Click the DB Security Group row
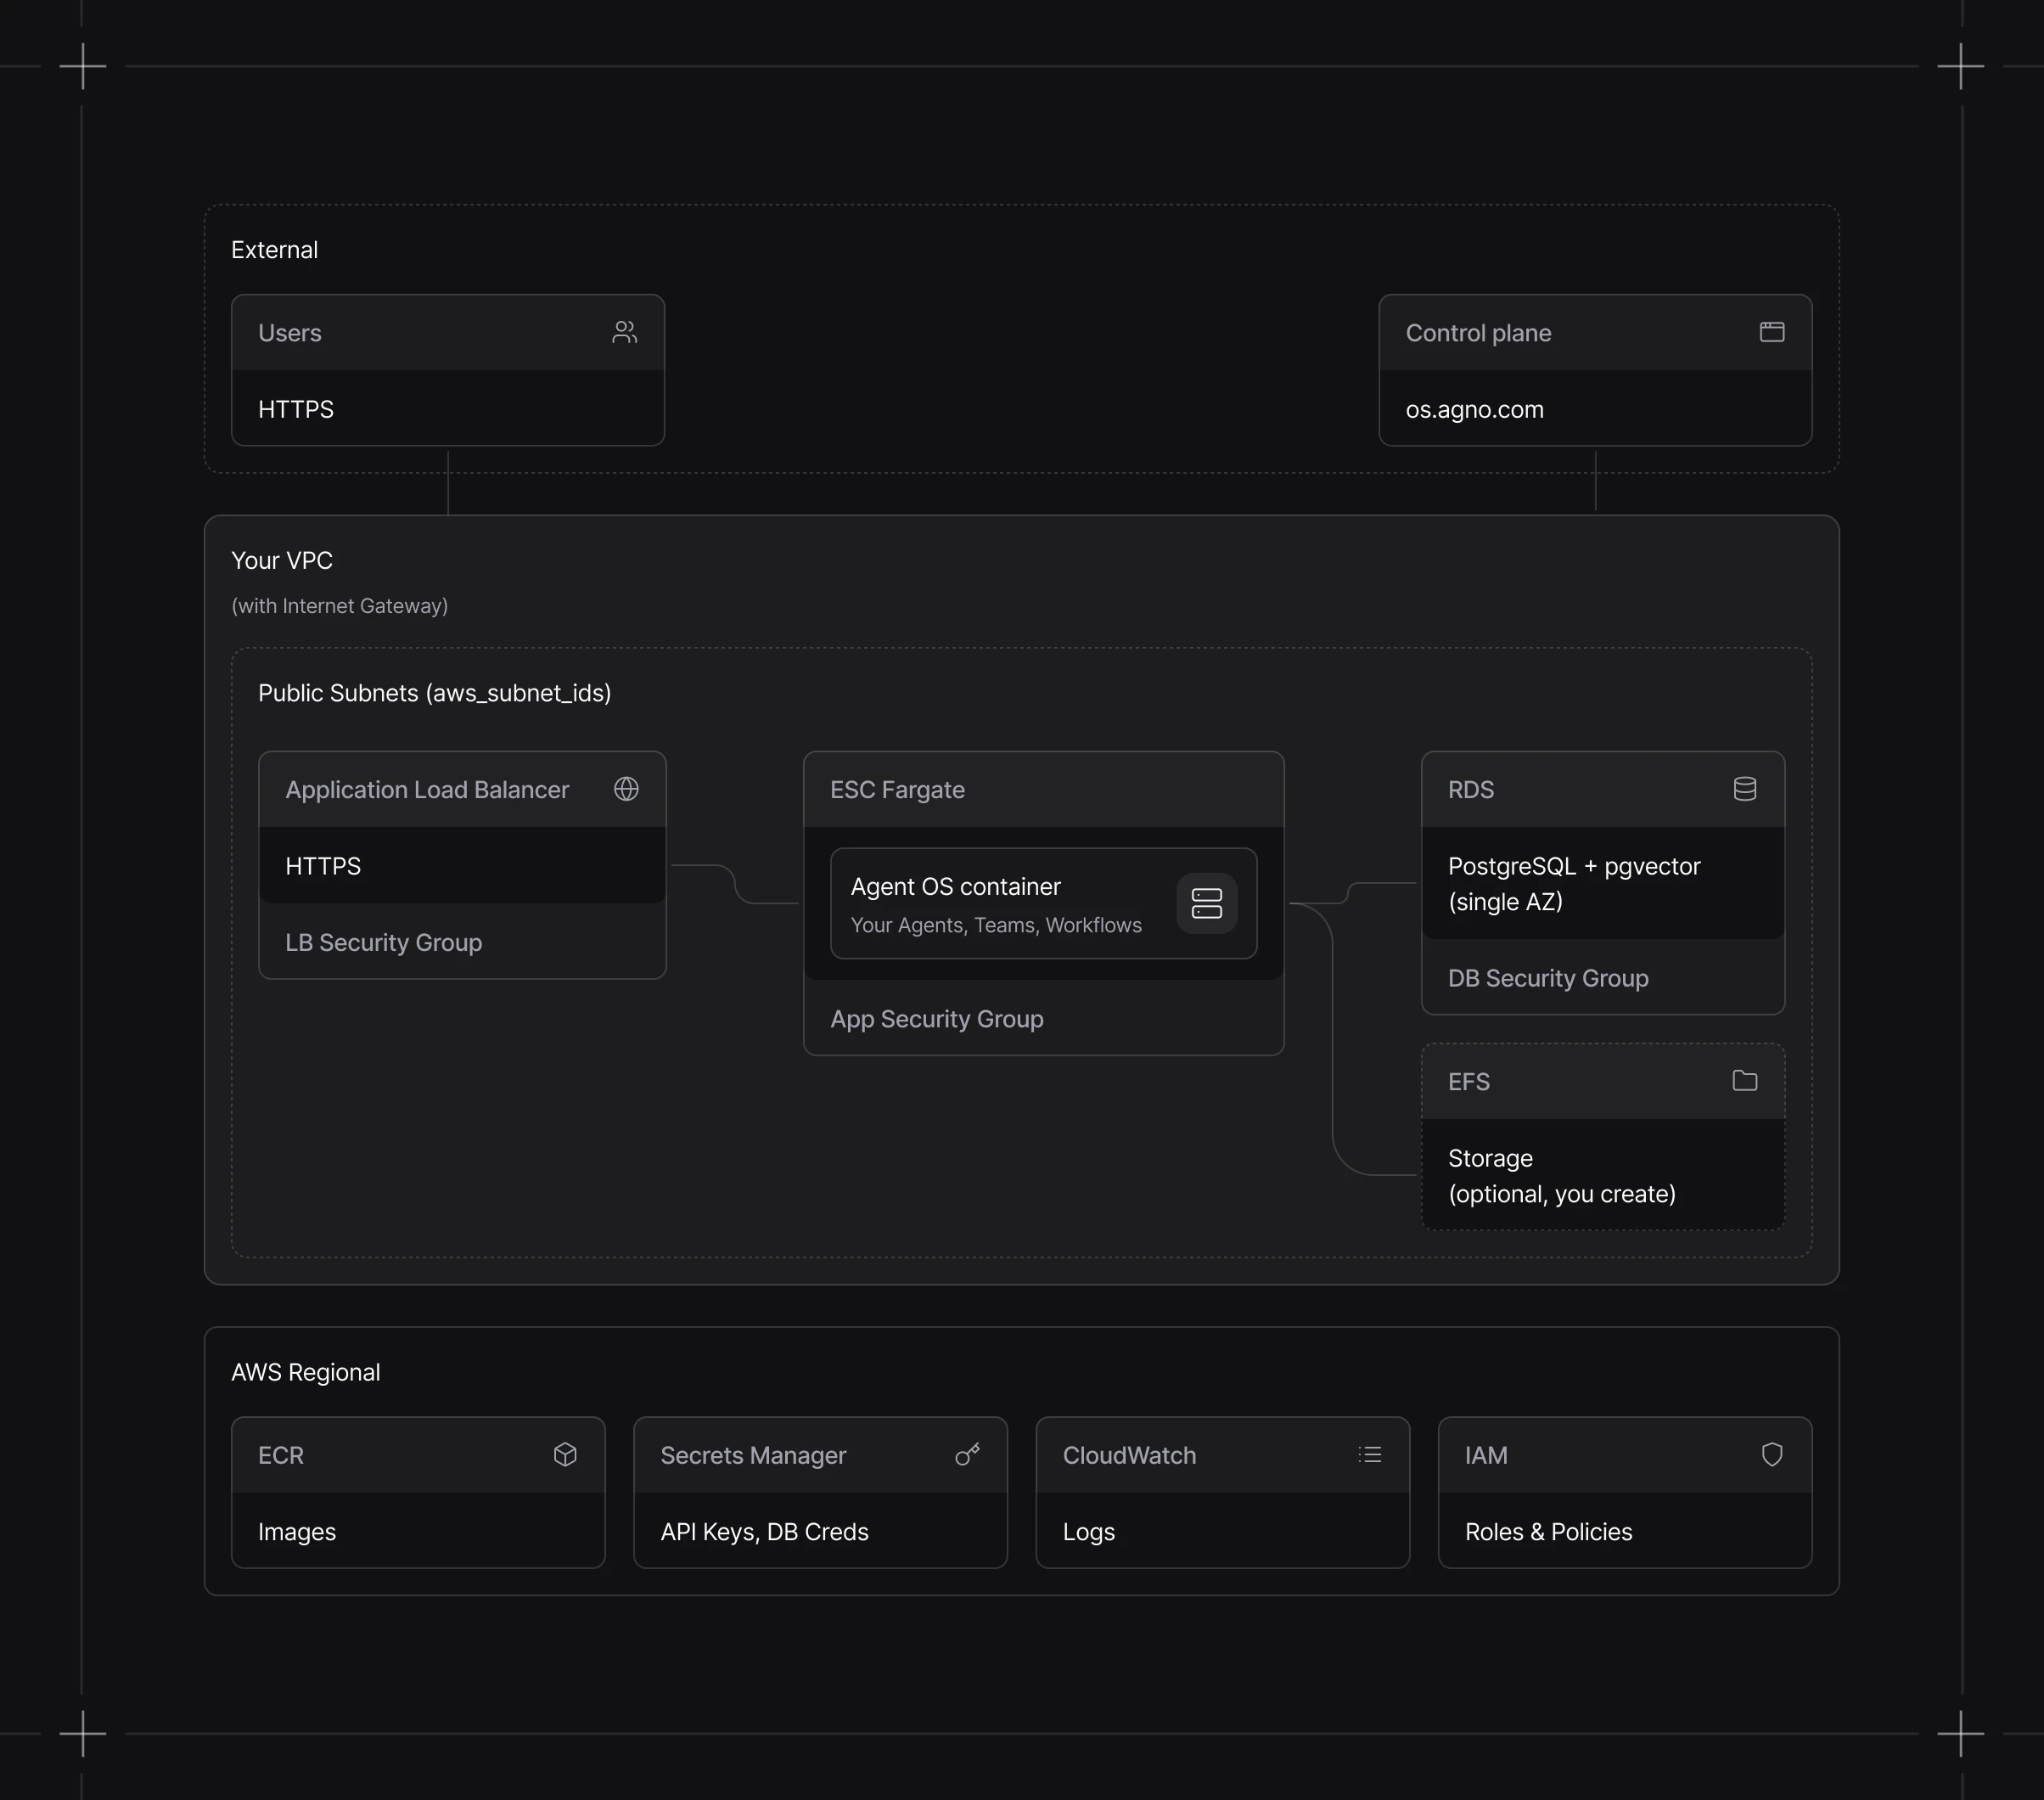Viewport: 2044px width, 1800px height. [x=1547, y=977]
